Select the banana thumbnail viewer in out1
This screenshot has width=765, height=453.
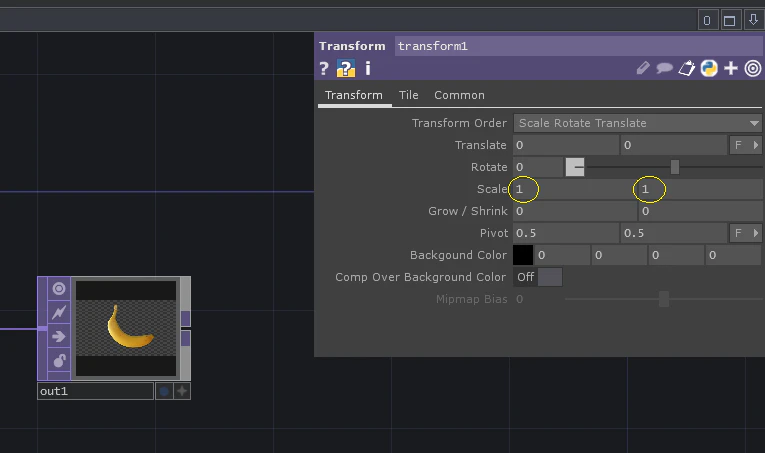pyautogui.click(x=126, y=328)
